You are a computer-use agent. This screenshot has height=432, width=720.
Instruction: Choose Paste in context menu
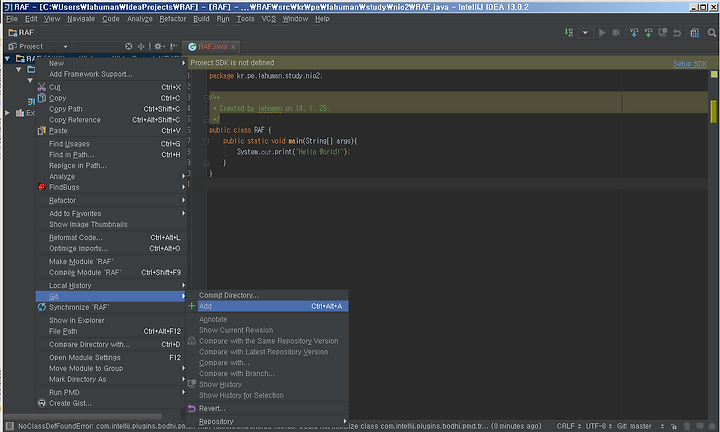click(111, 131)
